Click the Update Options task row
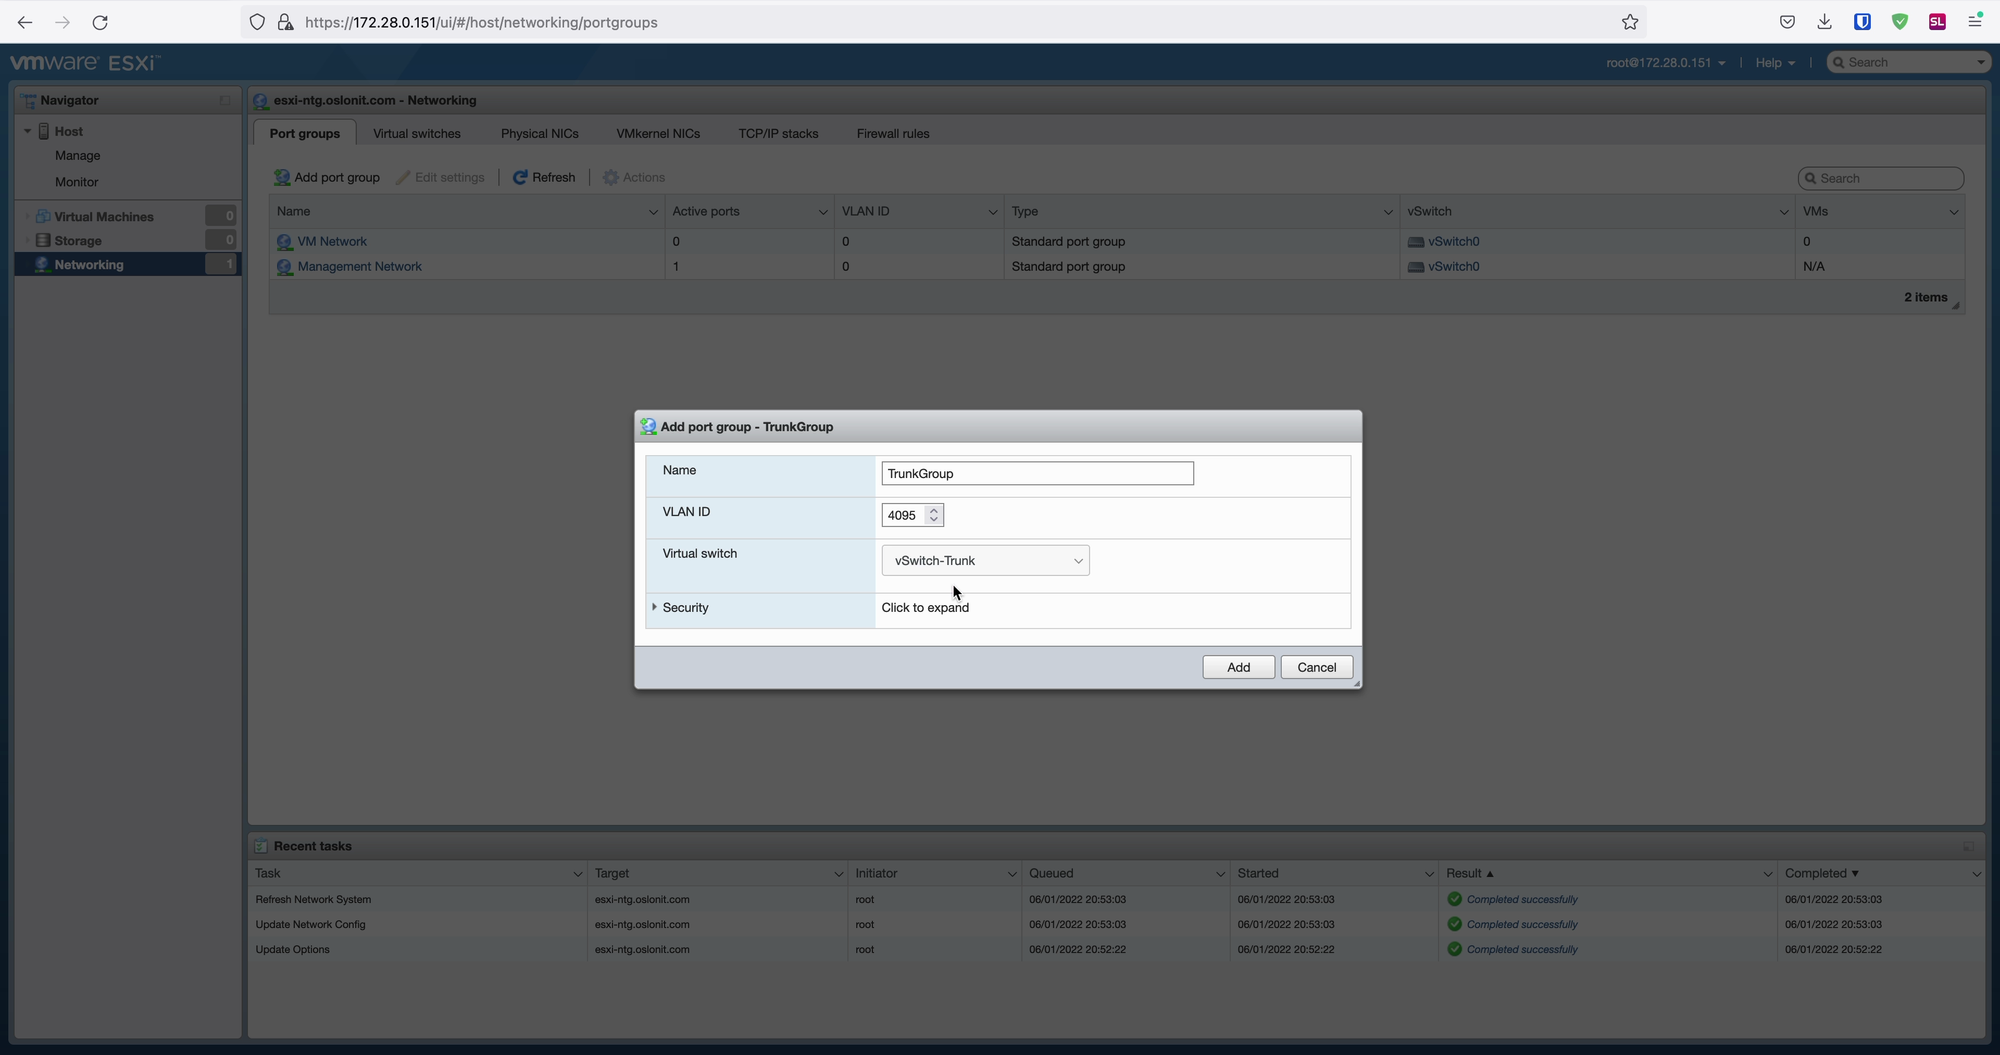 (1116, 950)
